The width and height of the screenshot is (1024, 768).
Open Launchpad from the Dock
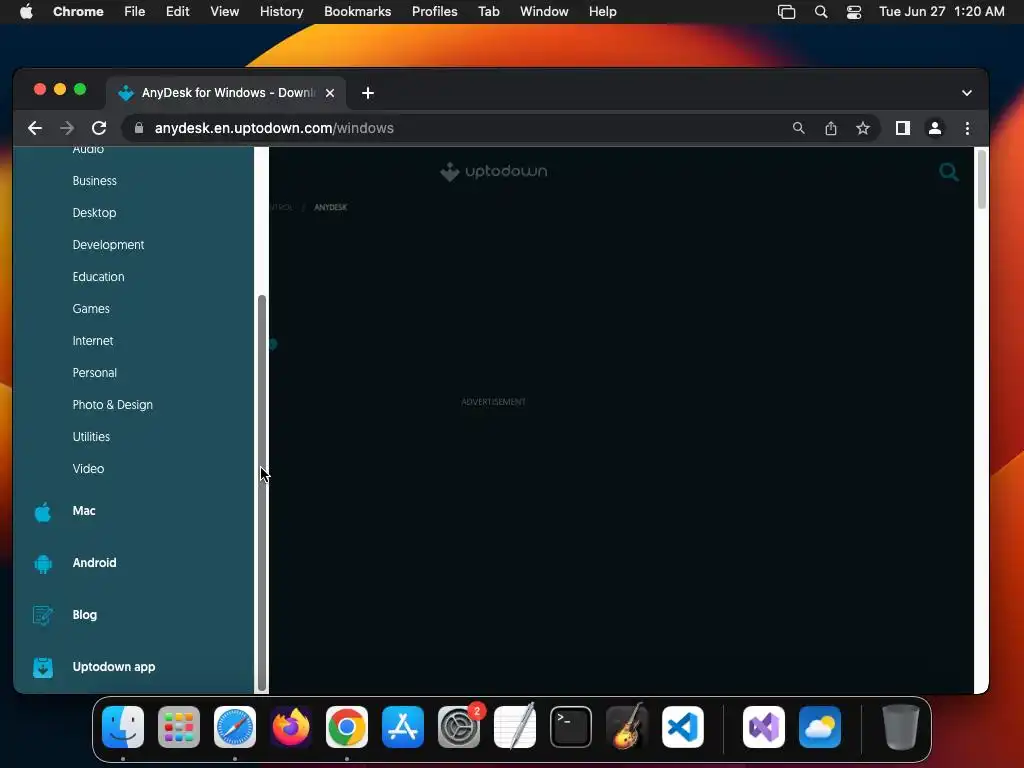tap(179, 727)
